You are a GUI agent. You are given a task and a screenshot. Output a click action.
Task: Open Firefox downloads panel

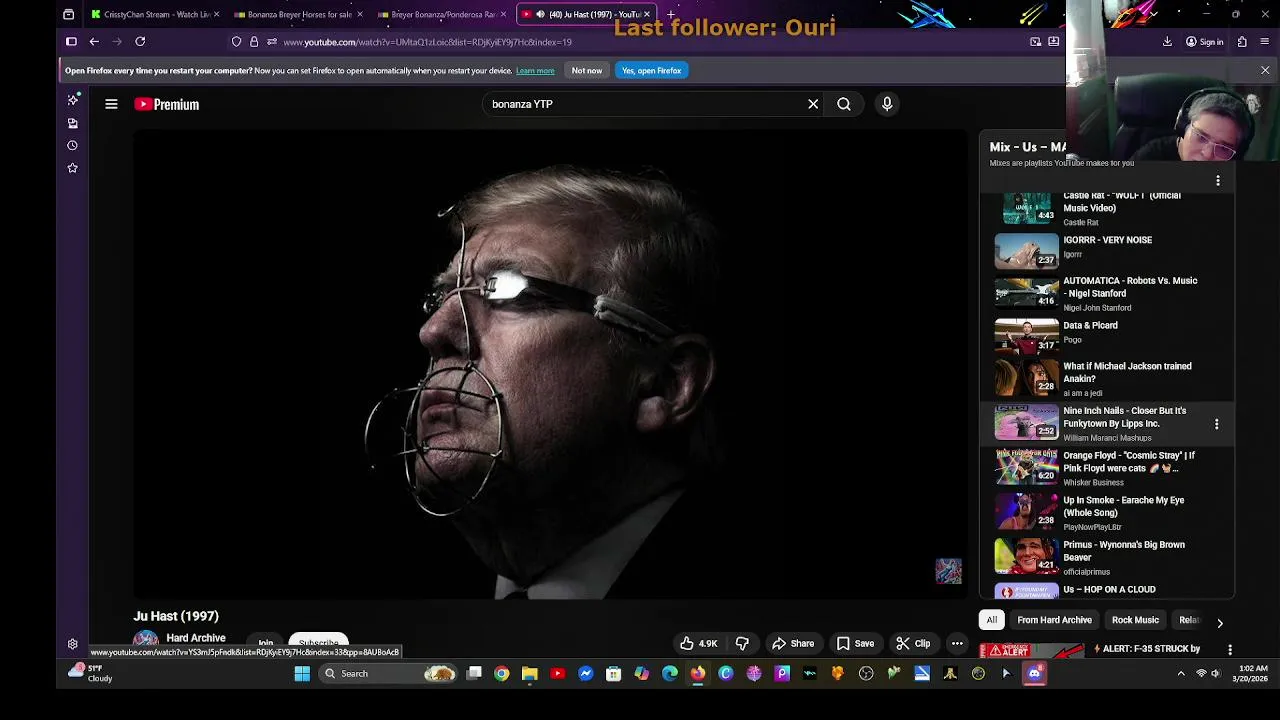point(1167,42)
